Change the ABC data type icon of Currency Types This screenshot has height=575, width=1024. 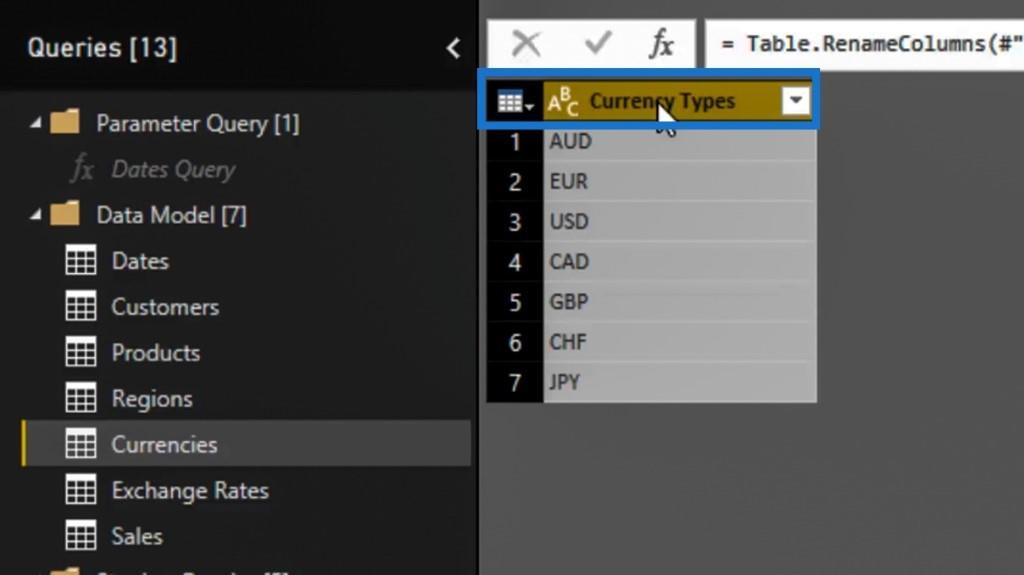point(562,102)
